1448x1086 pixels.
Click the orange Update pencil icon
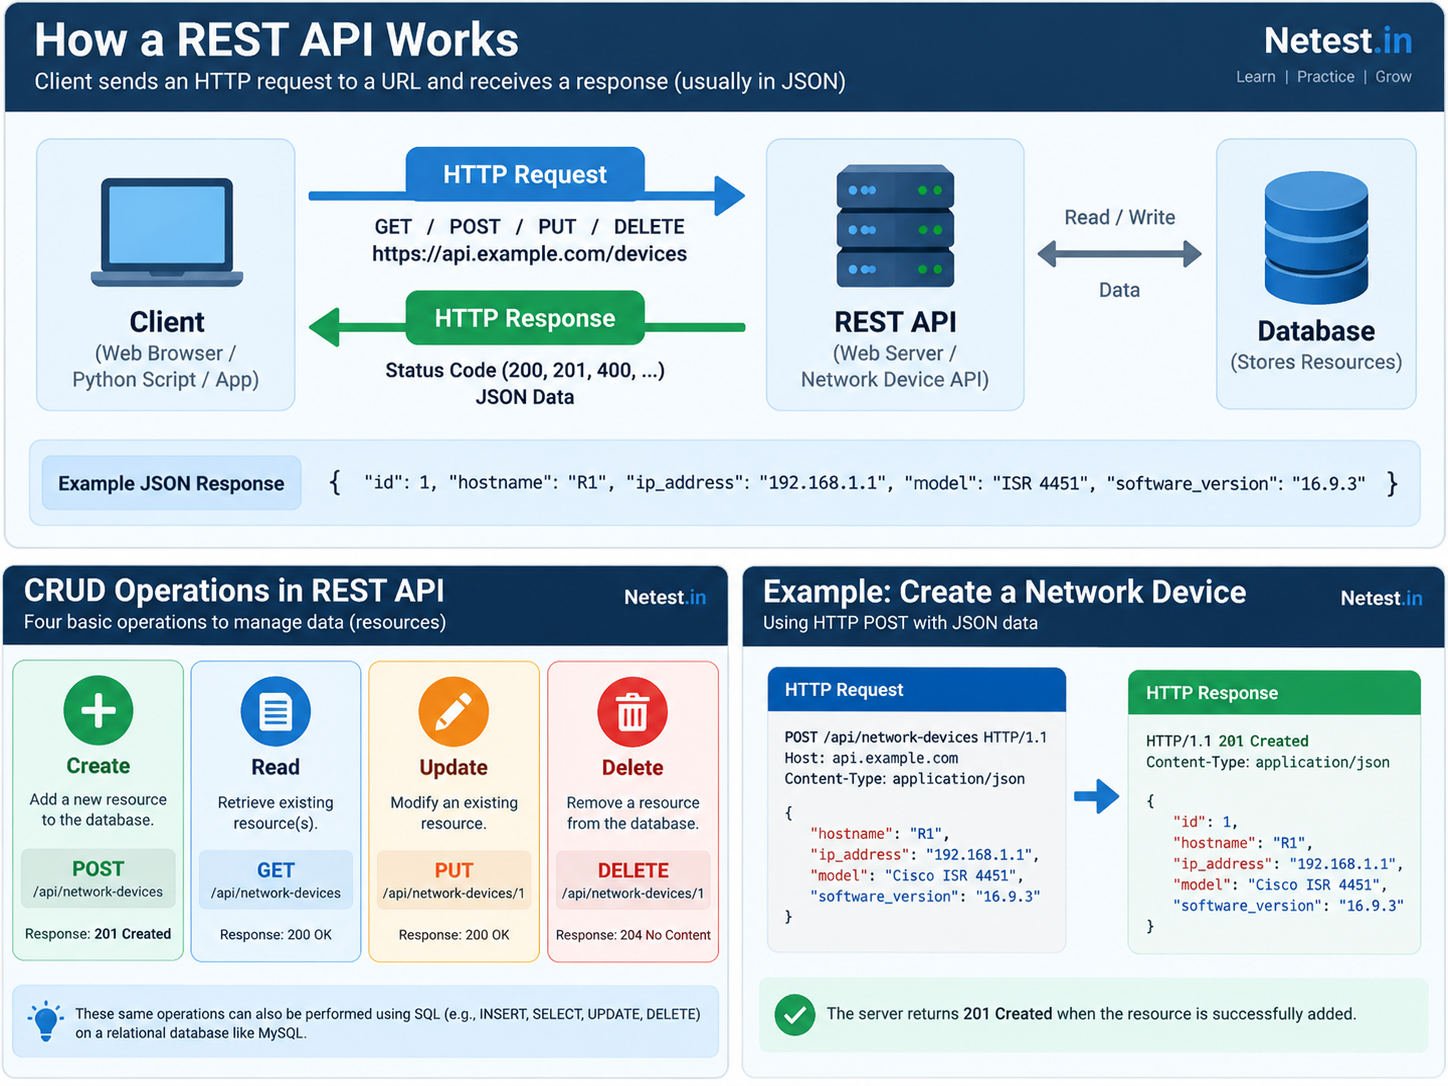(454, 712)
